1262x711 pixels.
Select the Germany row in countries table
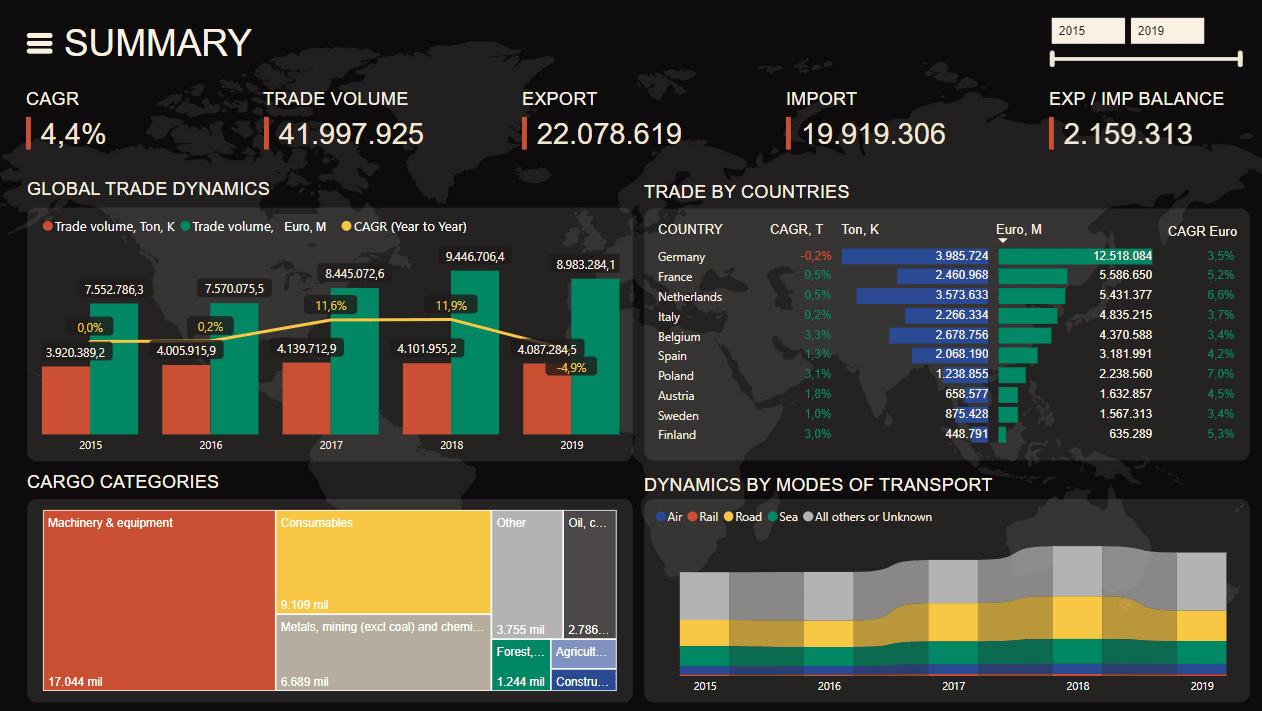[681, 257]
